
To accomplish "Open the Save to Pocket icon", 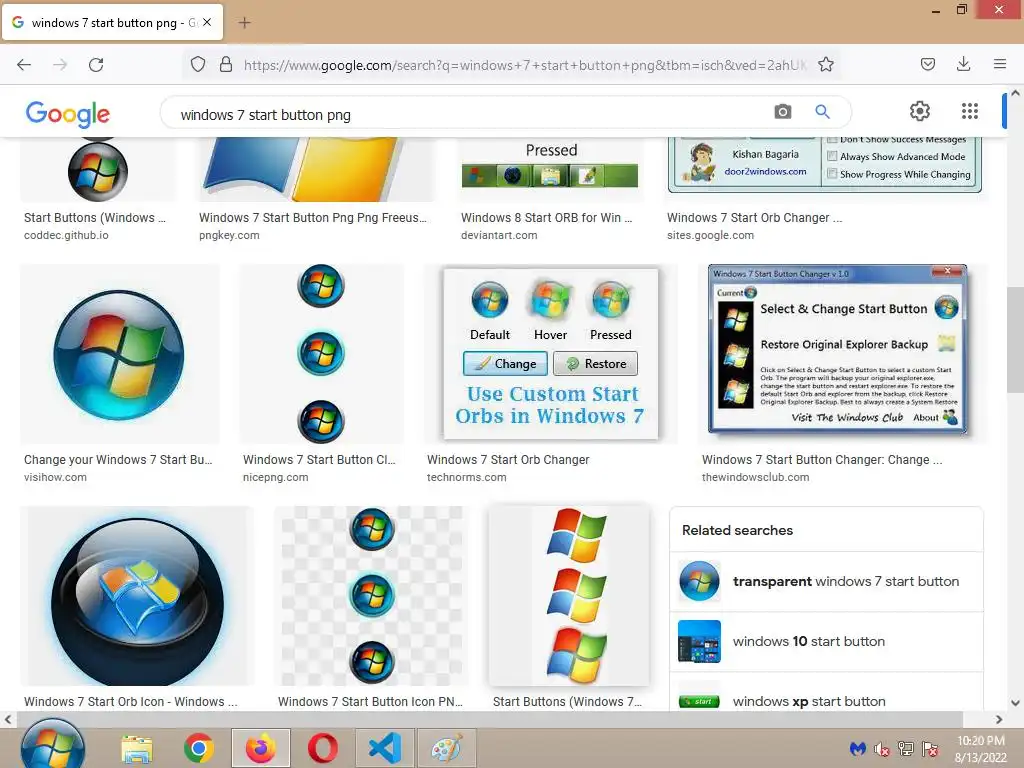I will (927, 64).
